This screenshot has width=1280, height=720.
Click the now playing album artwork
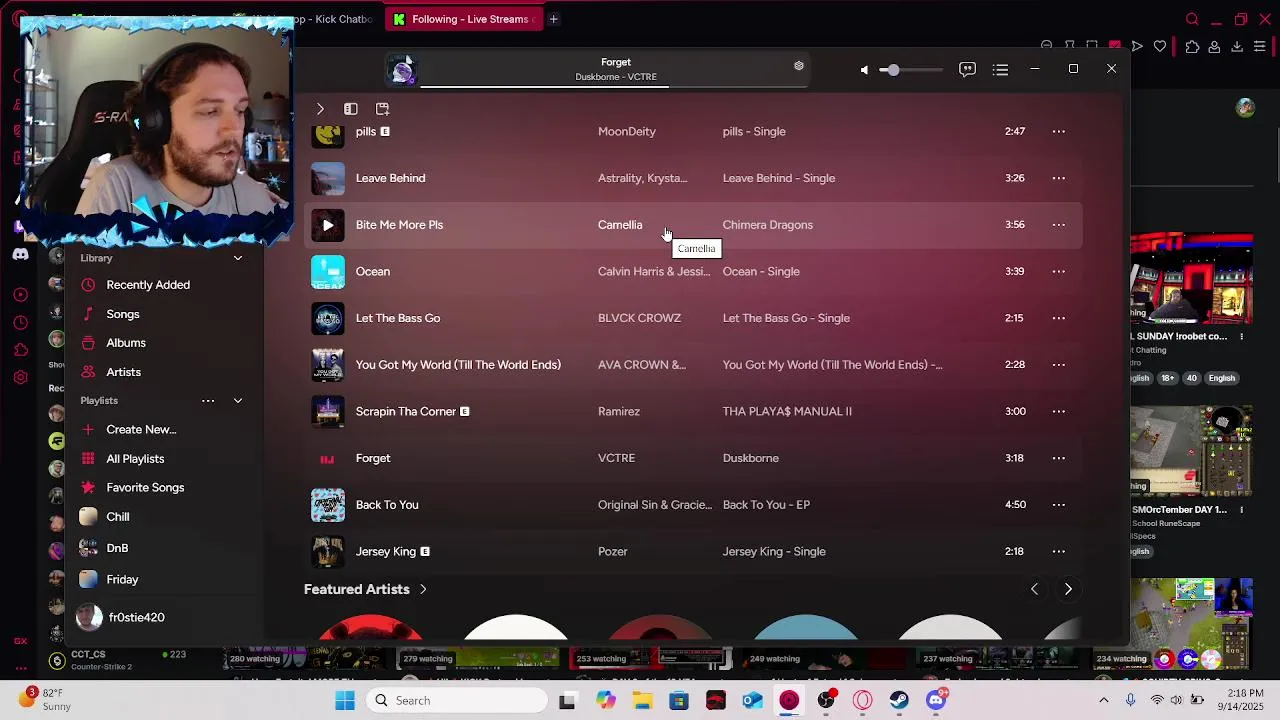click(x=402, y=70)
